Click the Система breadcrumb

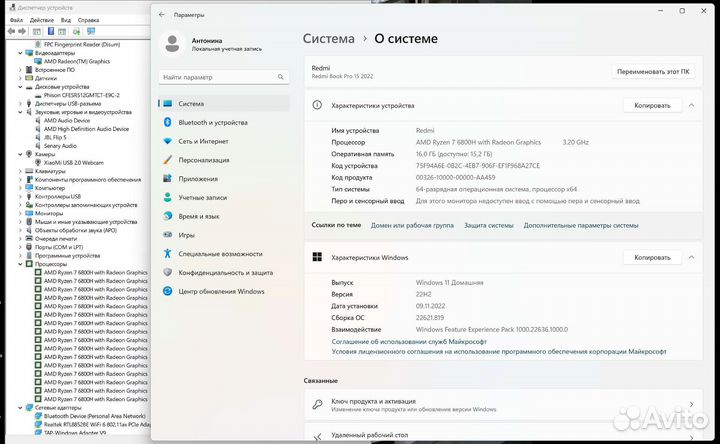(329, 39)
